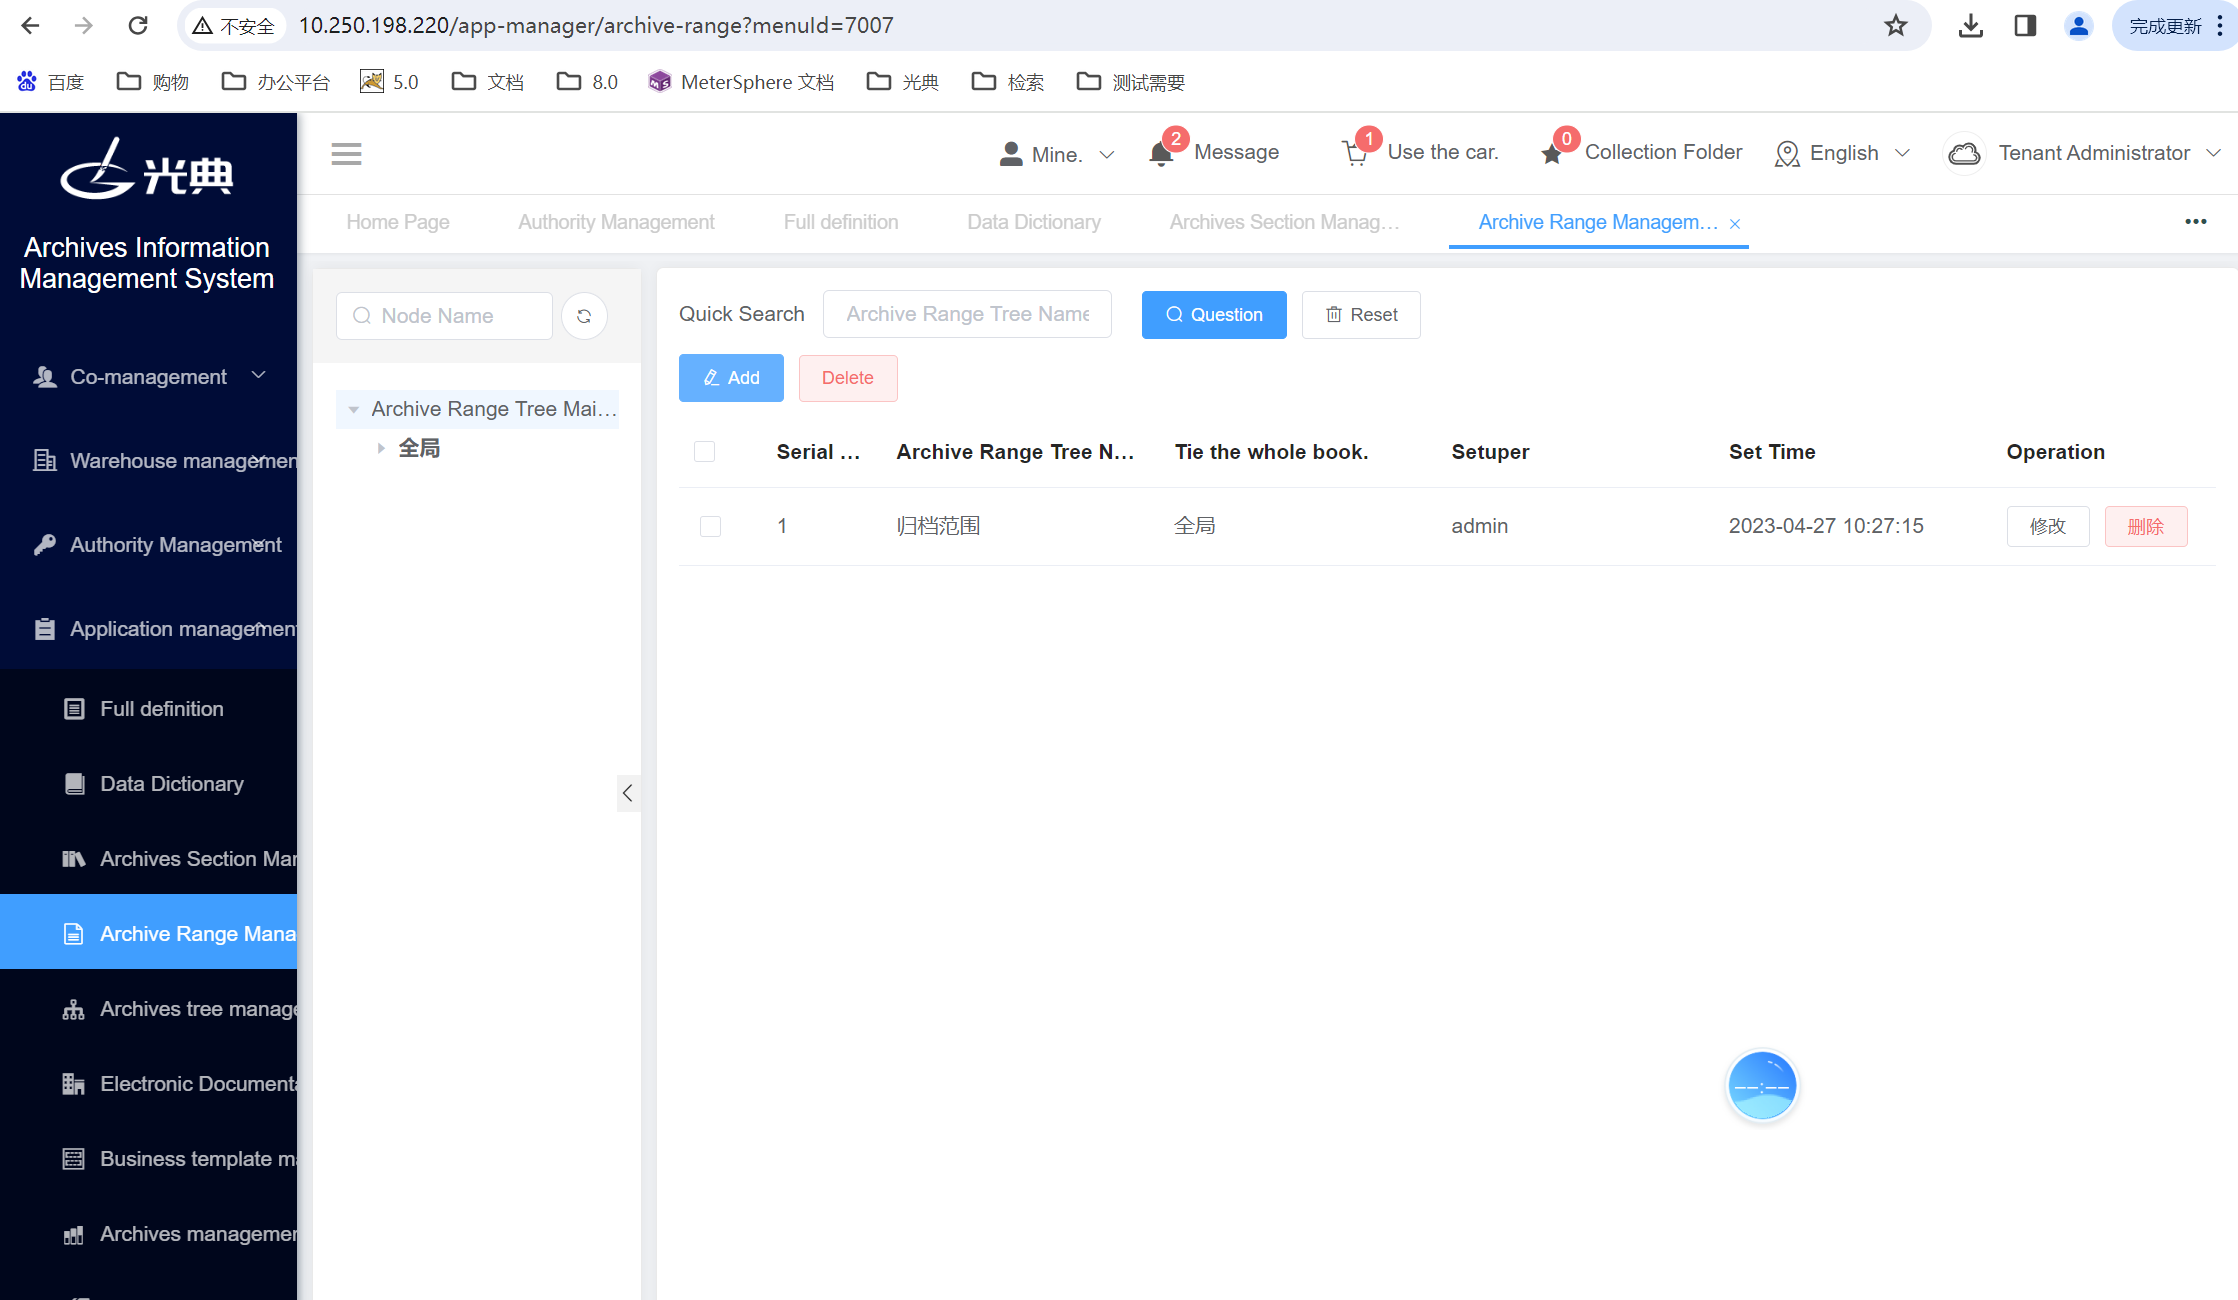This screenshot has width=2238, height=1300.
Task: Toggle the hamburger sidebar collapse icon
Action: (x=346, y=154)
